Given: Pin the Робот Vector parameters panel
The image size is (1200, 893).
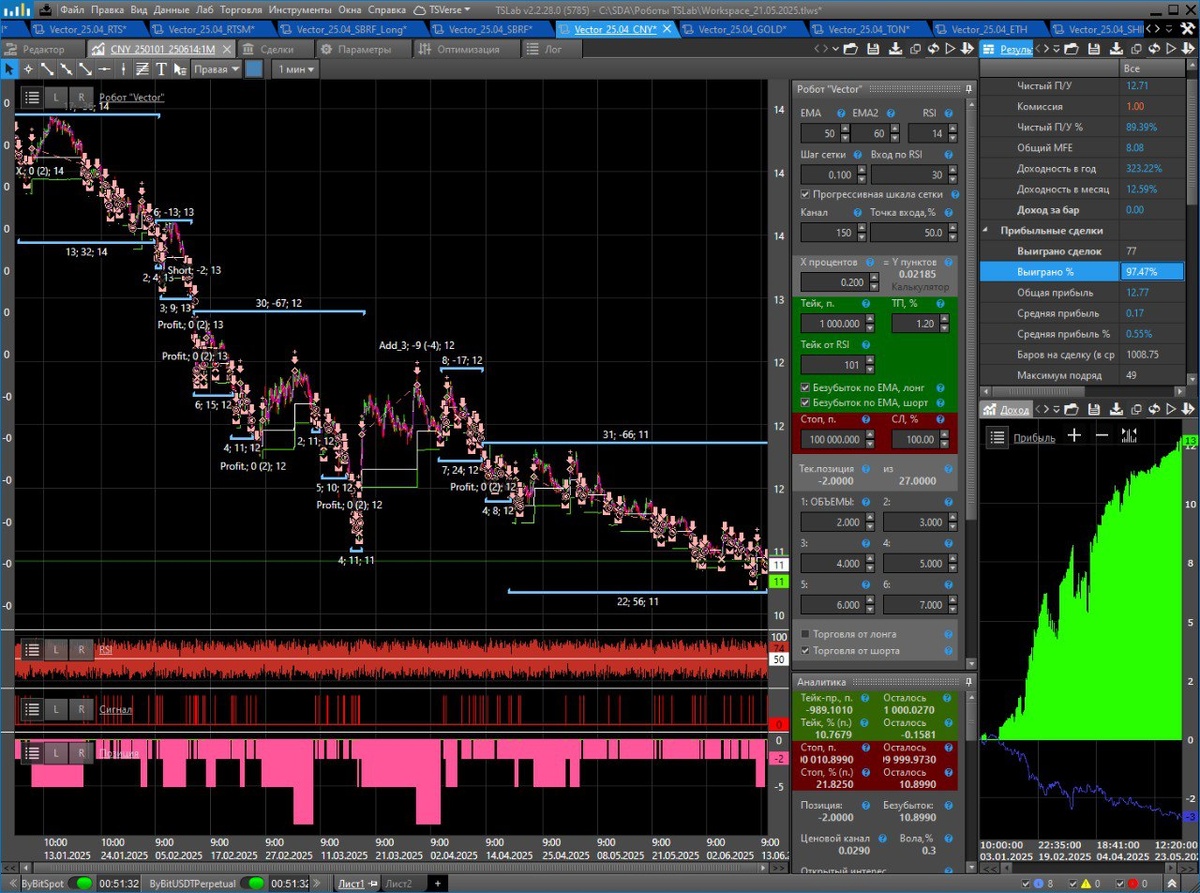Looking at the screenshot, I should pos(968,89).
